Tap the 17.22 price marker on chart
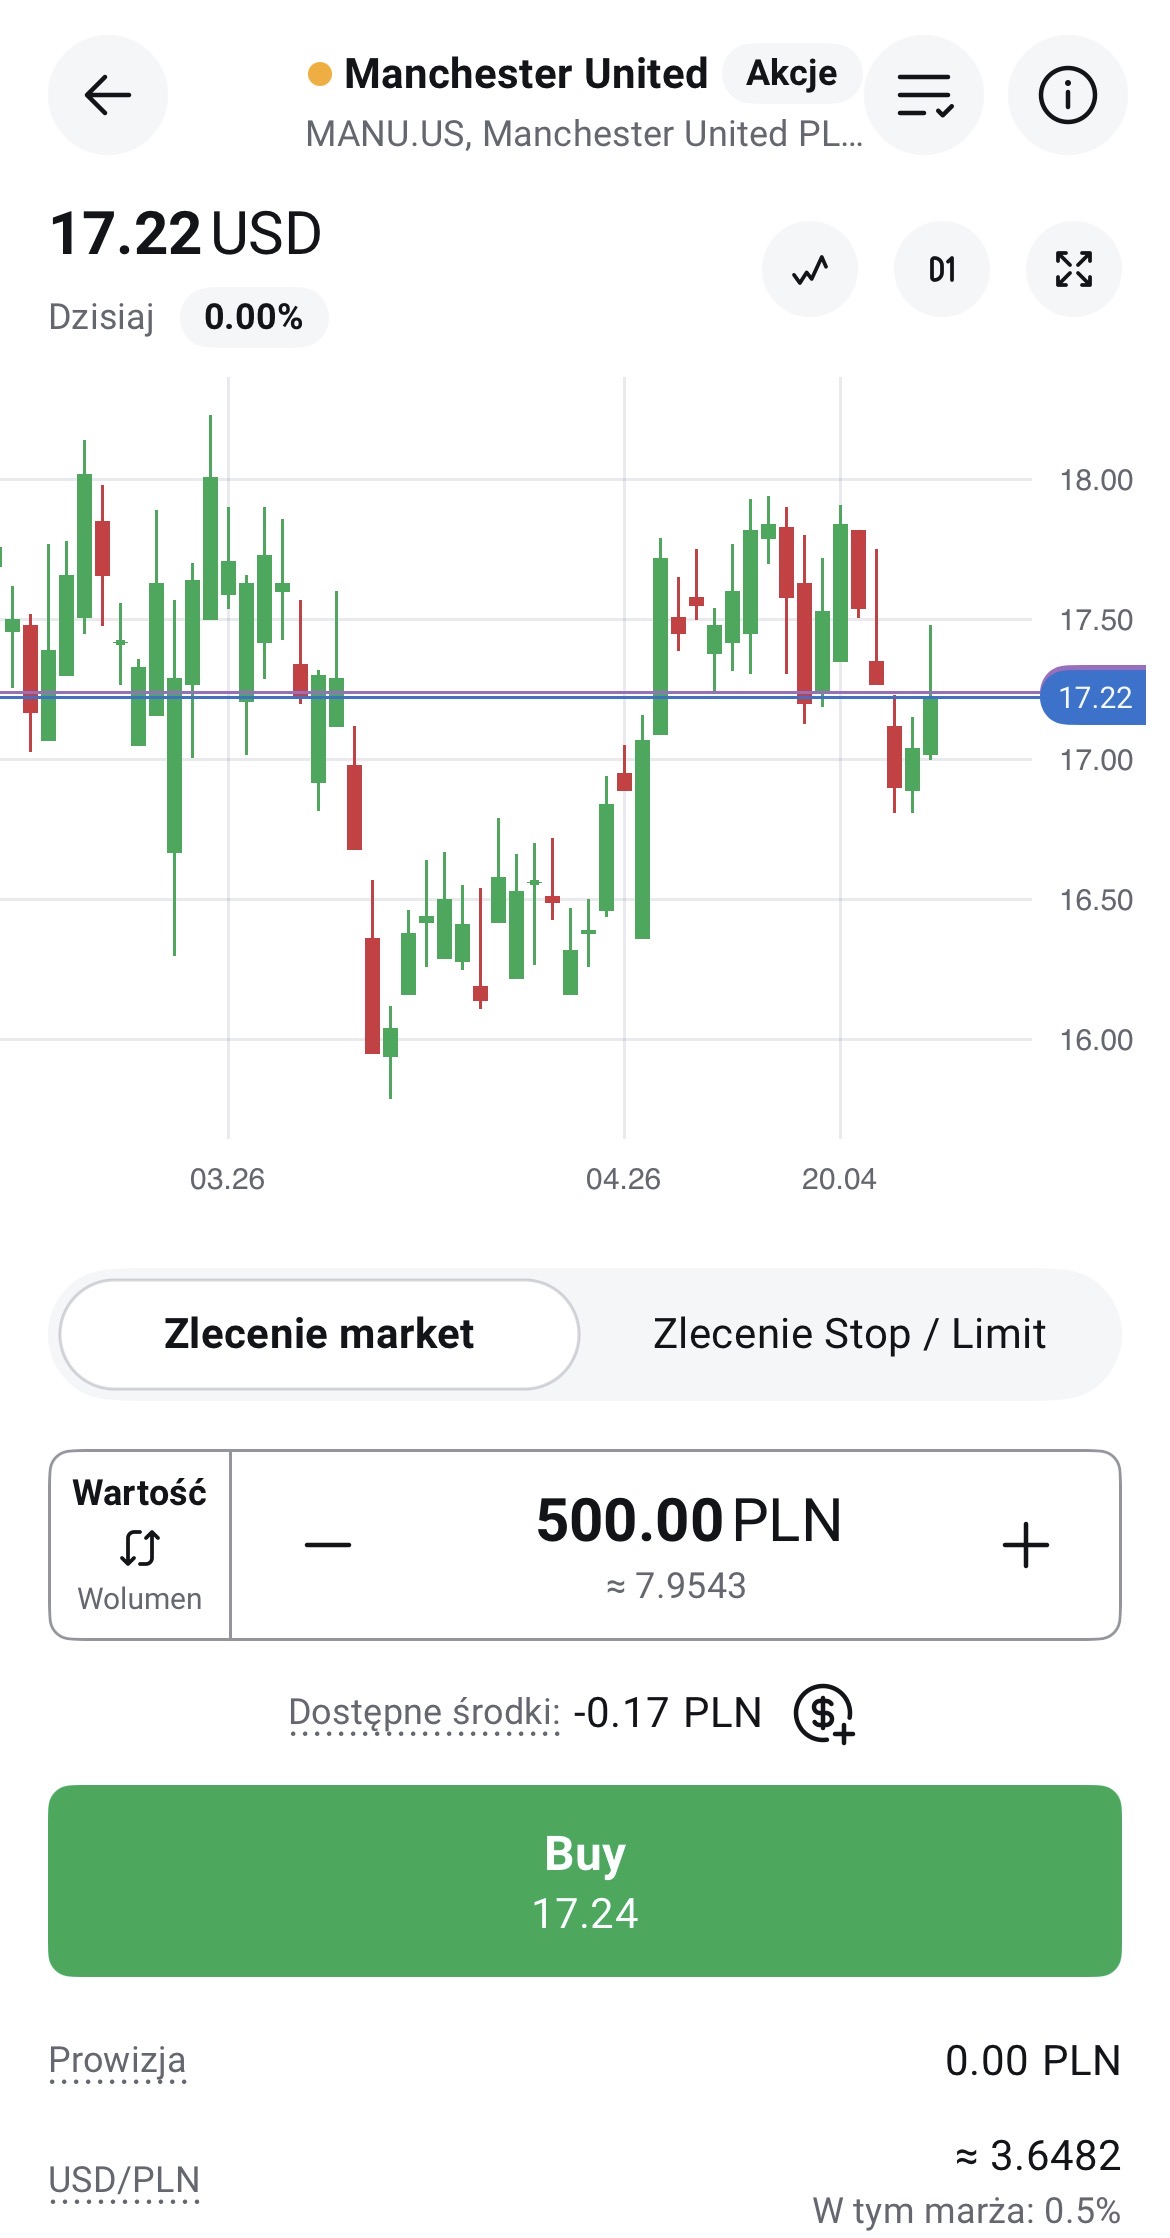This screenshot has width=1170, height=2238. [1094, 696]
